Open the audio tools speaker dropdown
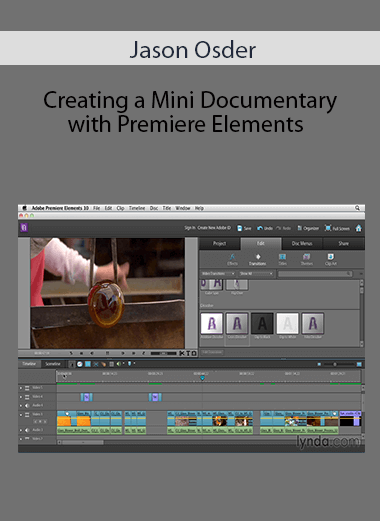The image size is (380, 521). point(120,364)
